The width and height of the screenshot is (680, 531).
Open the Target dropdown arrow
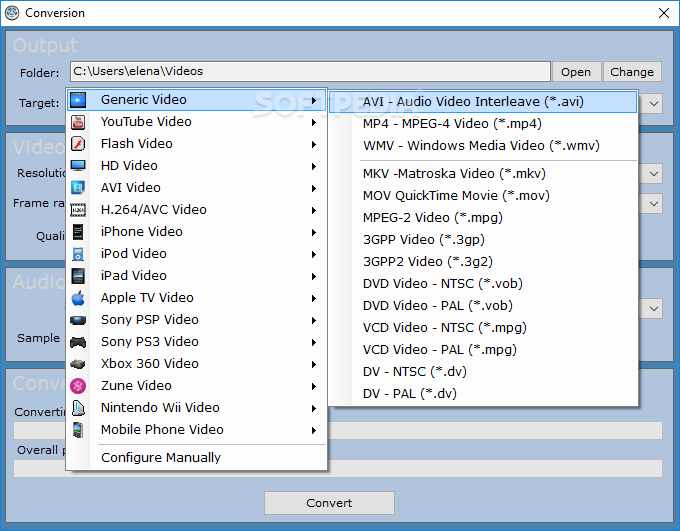pos(654,104)
